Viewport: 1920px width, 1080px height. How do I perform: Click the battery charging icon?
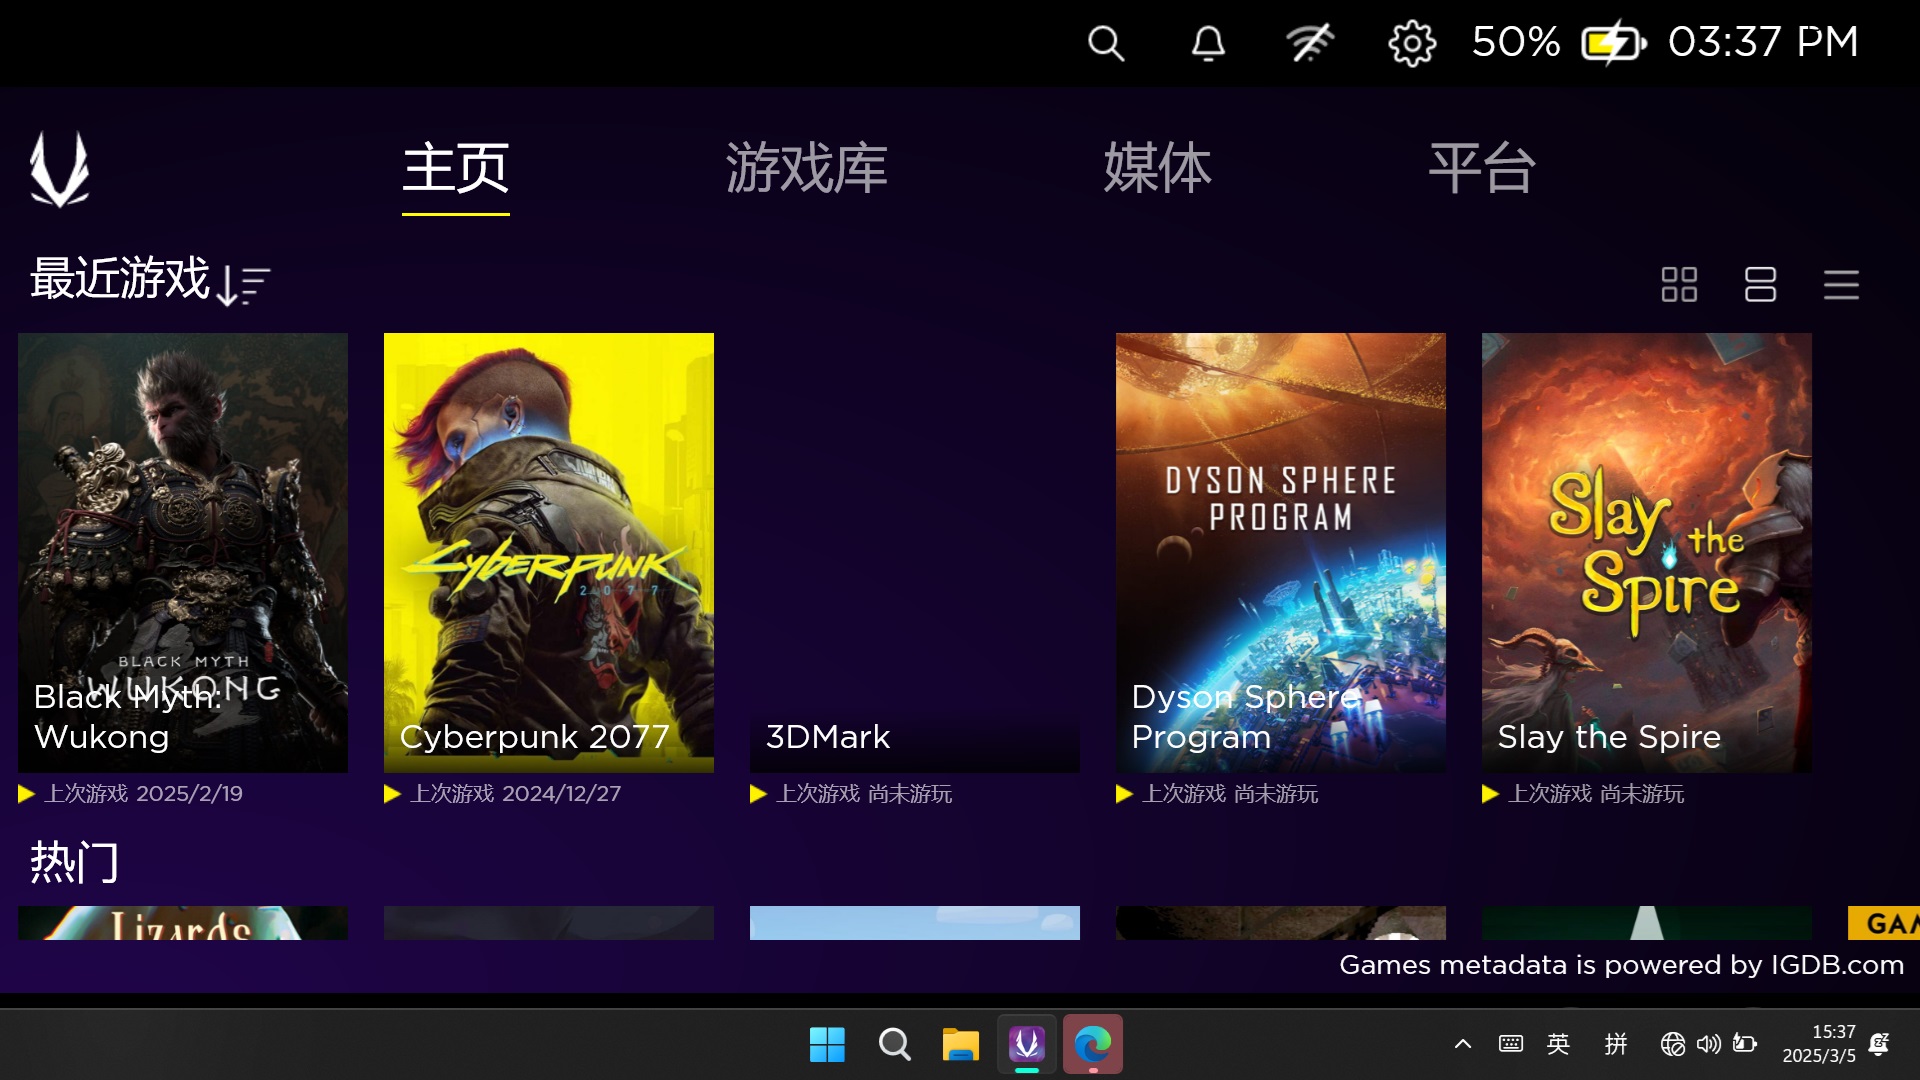1613,43
